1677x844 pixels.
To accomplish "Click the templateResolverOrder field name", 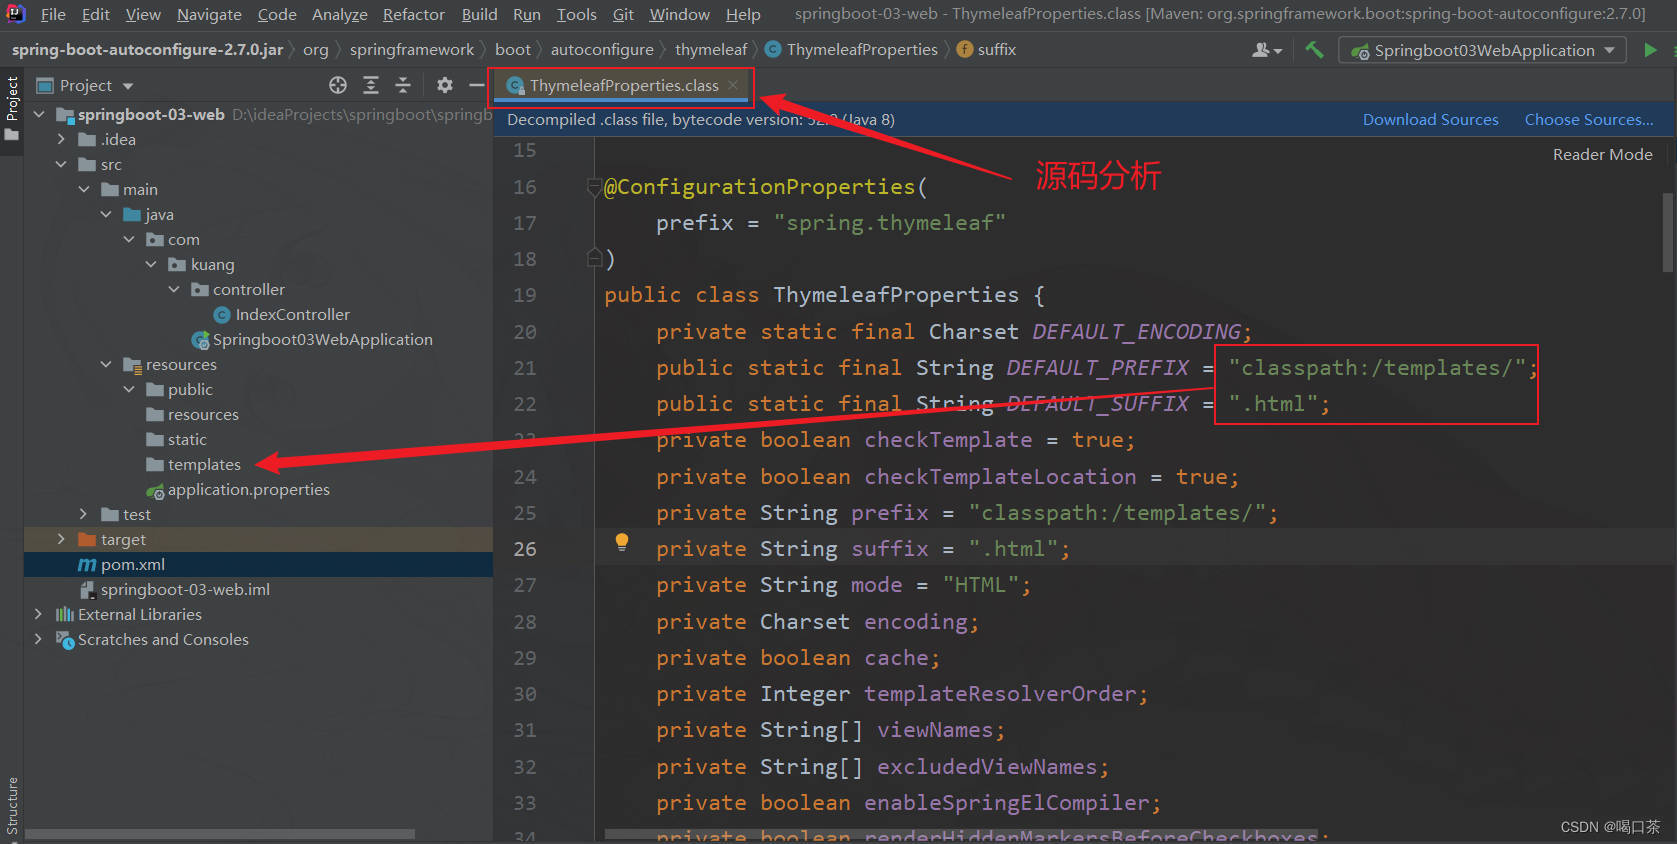I will (1000, 694).
